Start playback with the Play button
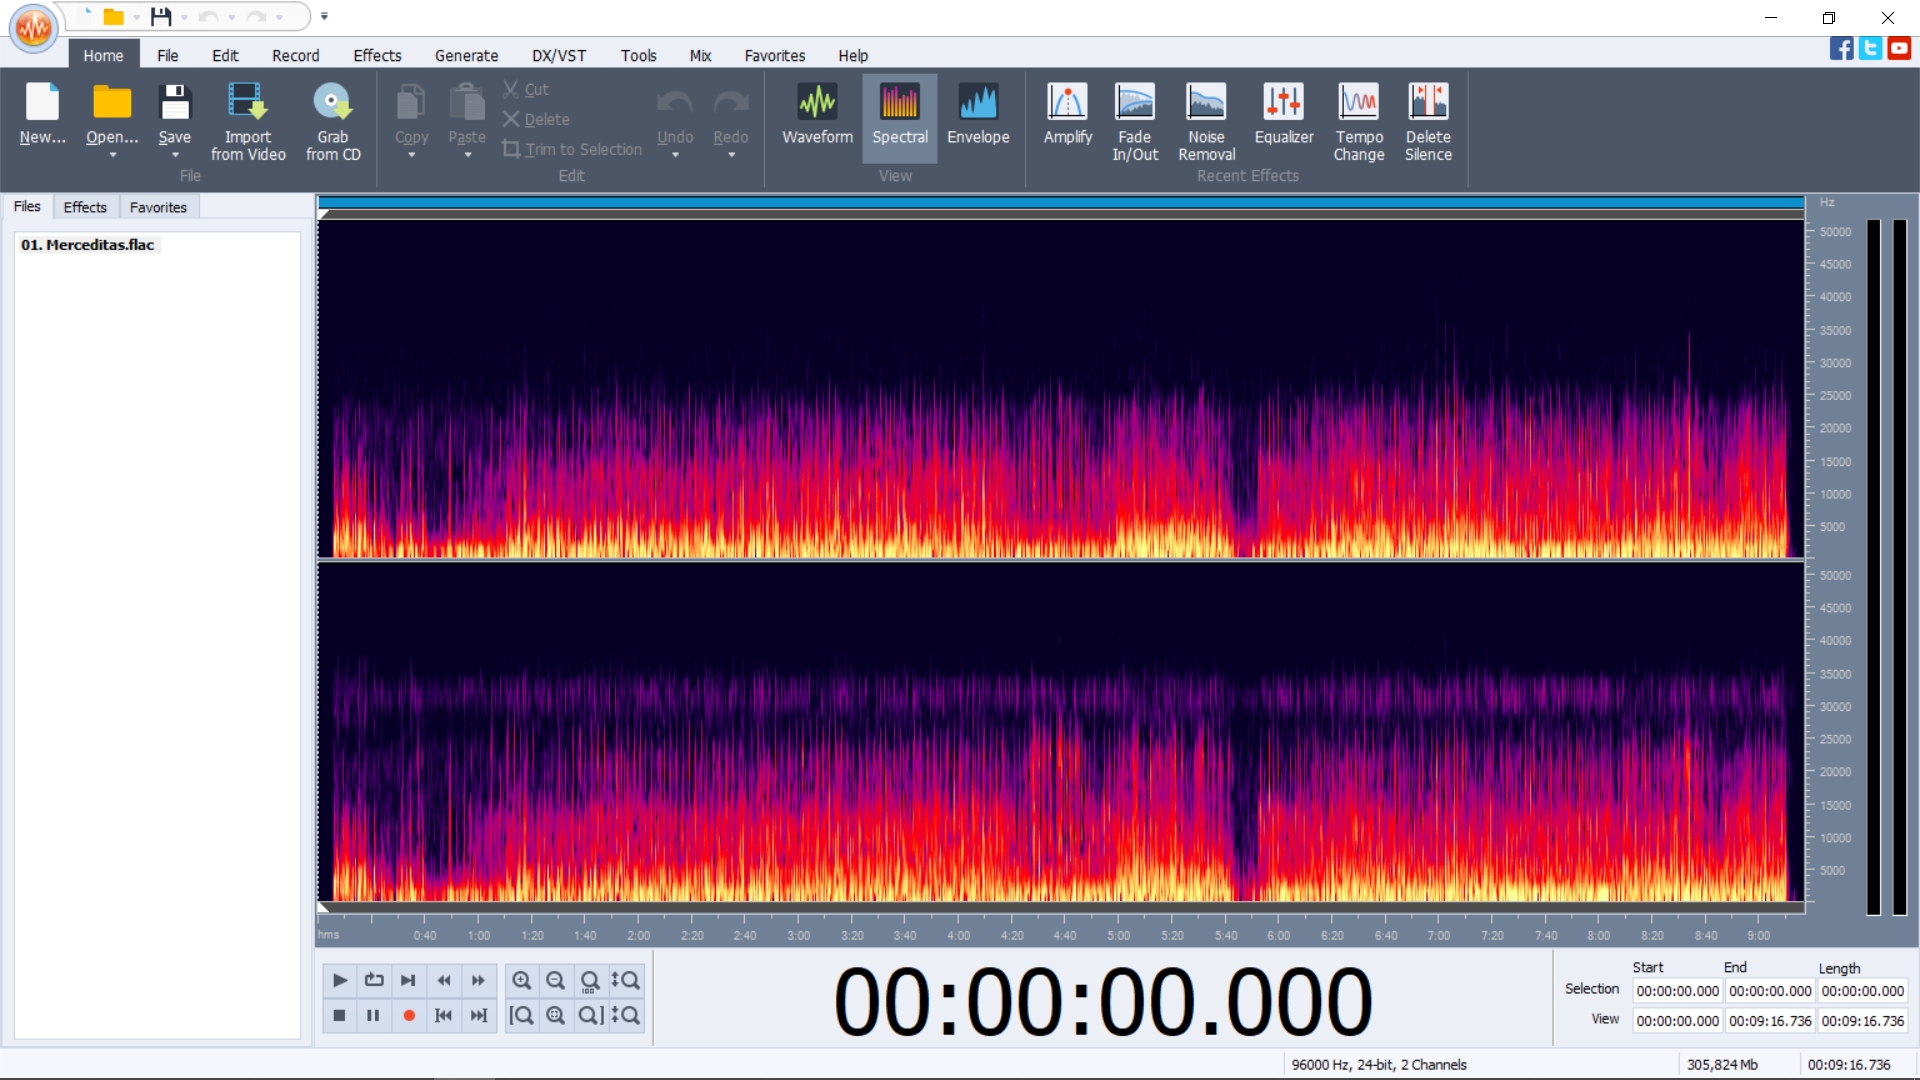The width and height of the screenshot is (1920, 1080). coord(339,980)
